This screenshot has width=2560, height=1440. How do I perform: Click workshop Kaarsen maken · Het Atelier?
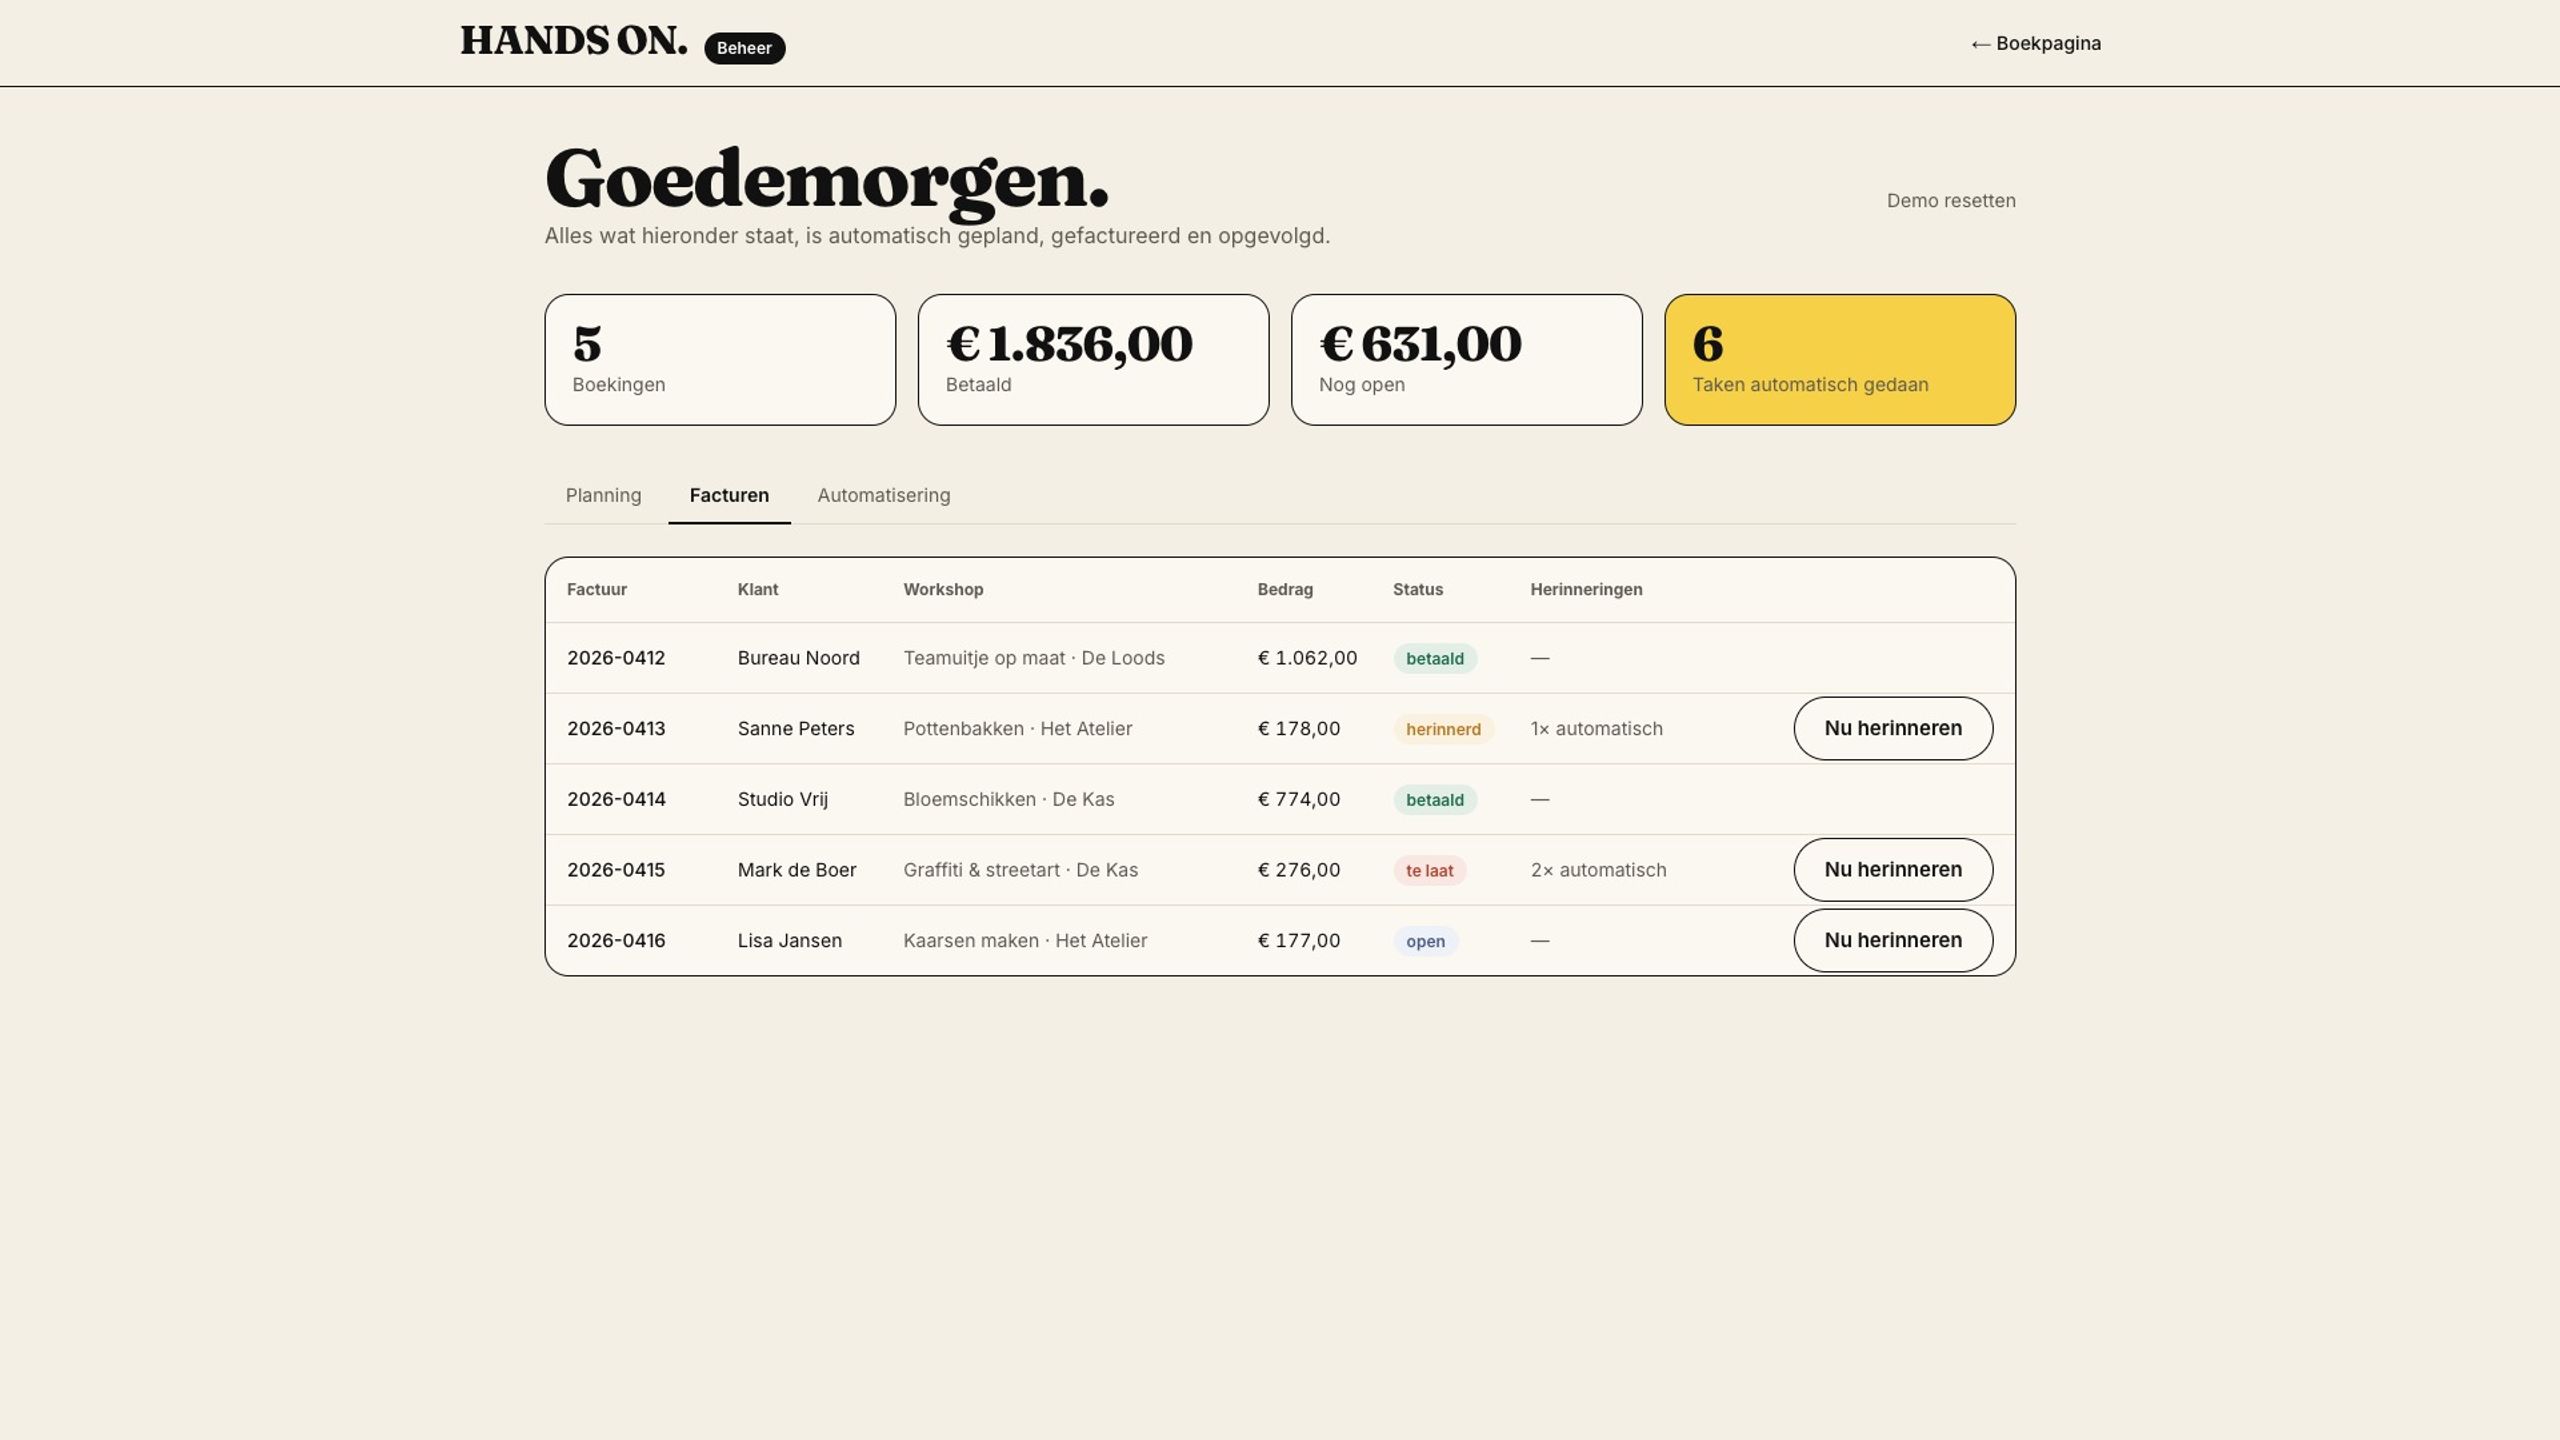1025,941
